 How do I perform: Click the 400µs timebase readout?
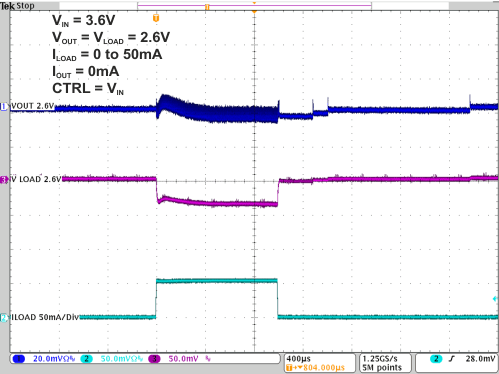tap(299, 359)
